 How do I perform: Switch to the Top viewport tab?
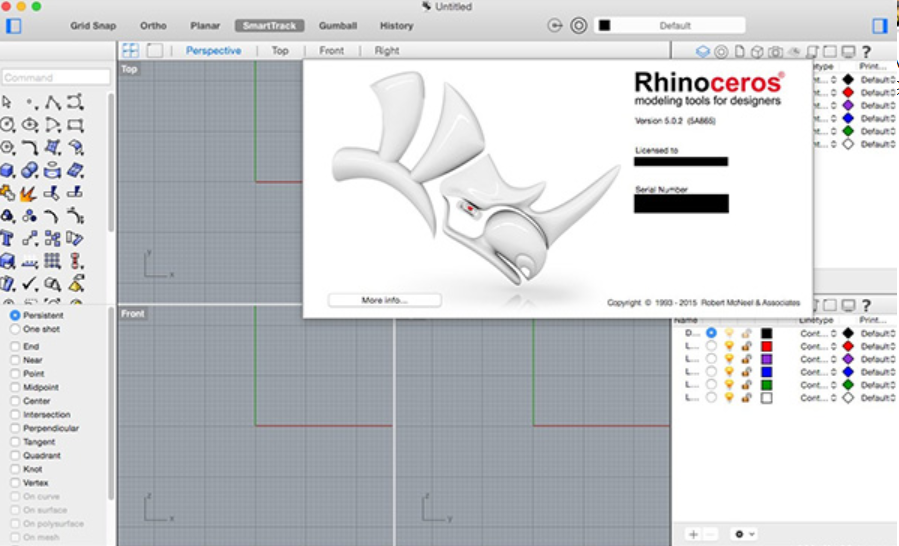pos(280,50)
